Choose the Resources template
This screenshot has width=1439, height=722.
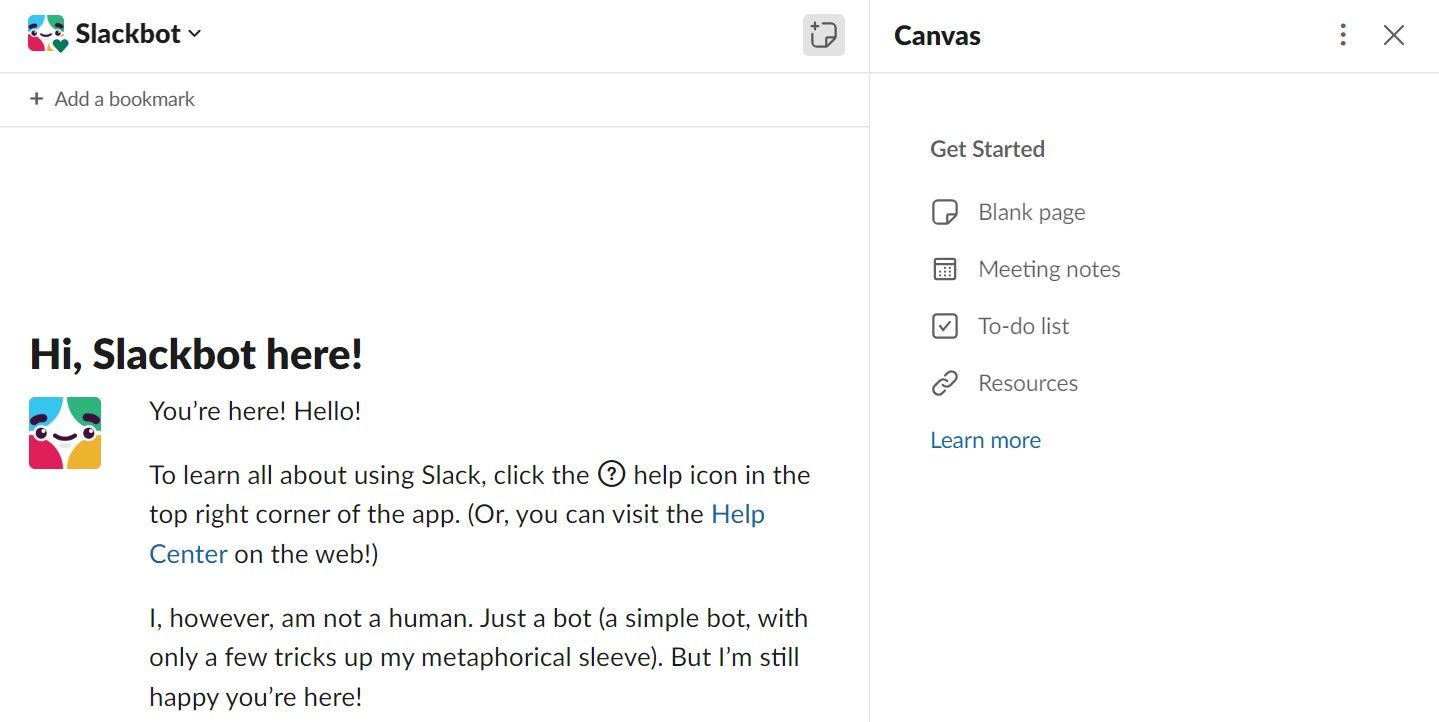1027,383
